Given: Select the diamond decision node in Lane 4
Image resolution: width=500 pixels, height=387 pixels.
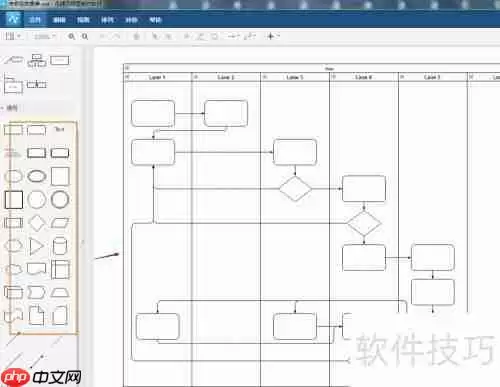Looking at the screenshot, I should coord(364,223).
